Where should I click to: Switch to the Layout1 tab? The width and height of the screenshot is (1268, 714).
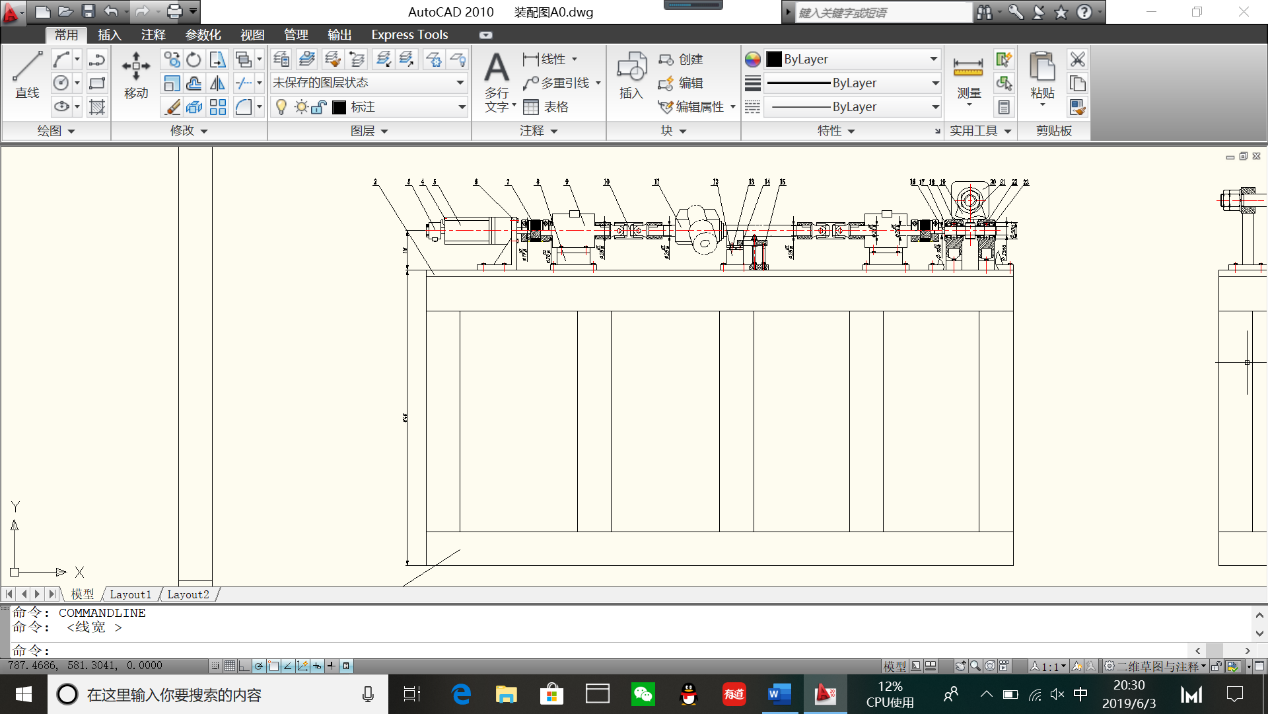131,594
